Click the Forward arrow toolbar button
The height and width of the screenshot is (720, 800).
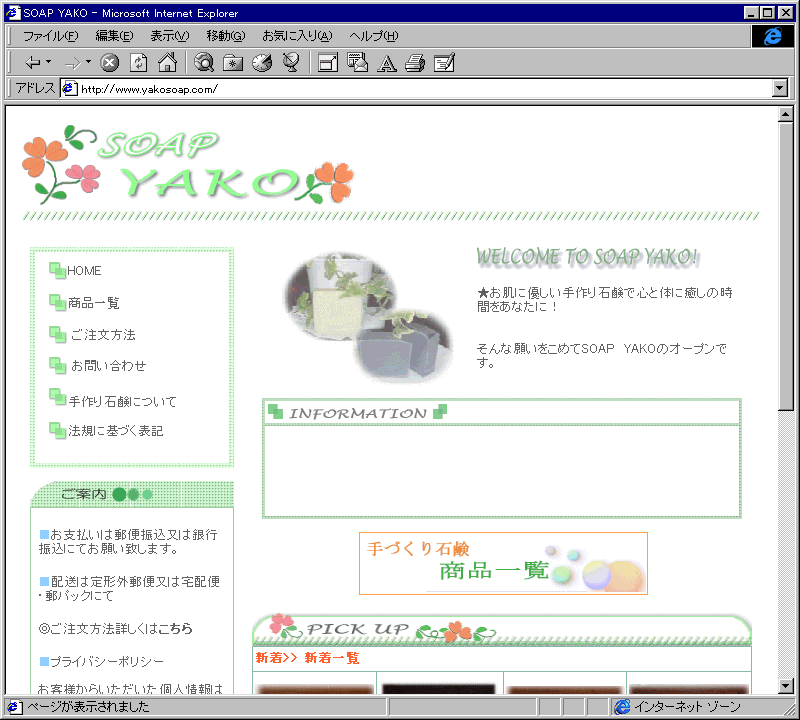pyautogui.click(x=72, y=63)
